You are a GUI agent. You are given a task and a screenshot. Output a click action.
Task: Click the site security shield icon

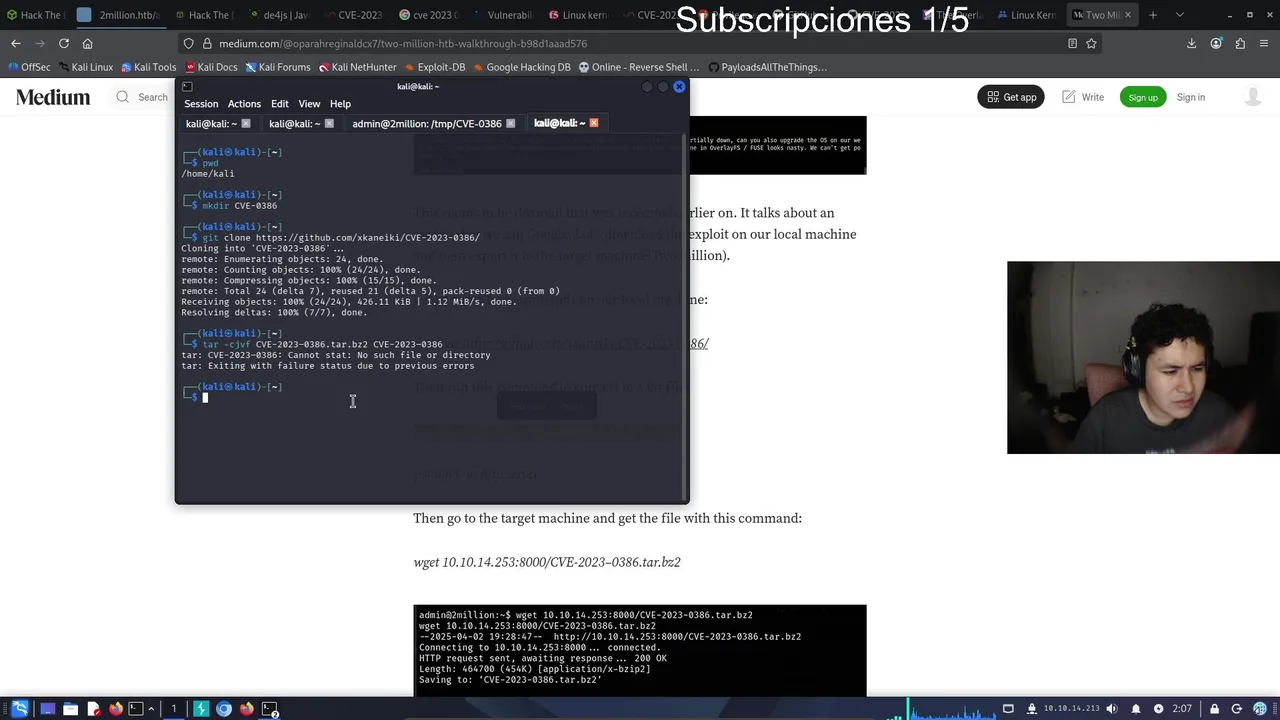pos(188,44)
